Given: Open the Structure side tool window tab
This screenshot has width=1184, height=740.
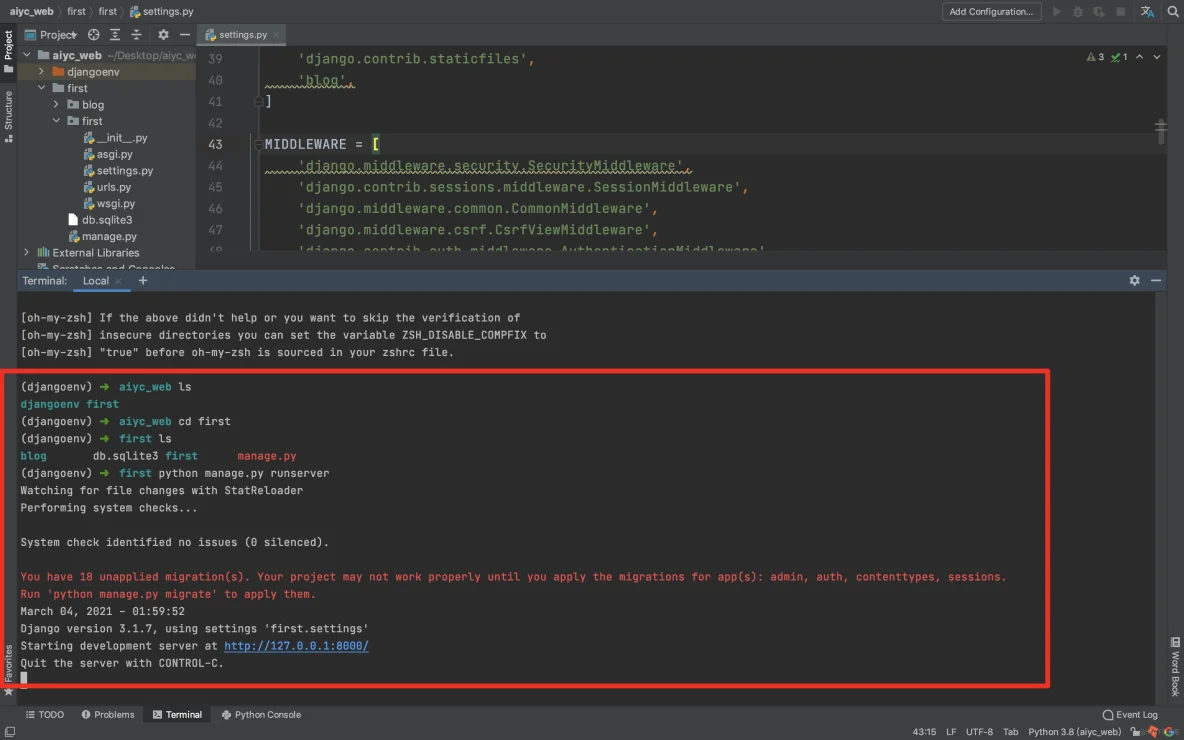Looking at the screenshot, I should [8, 116].
